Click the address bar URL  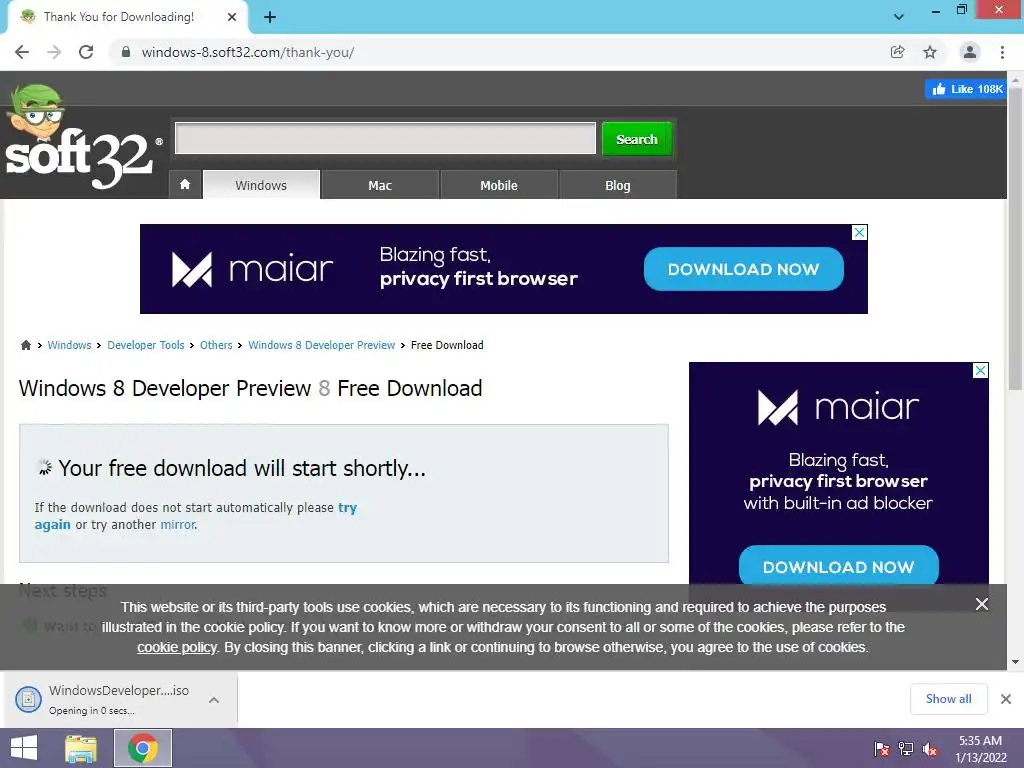point(248,52)
